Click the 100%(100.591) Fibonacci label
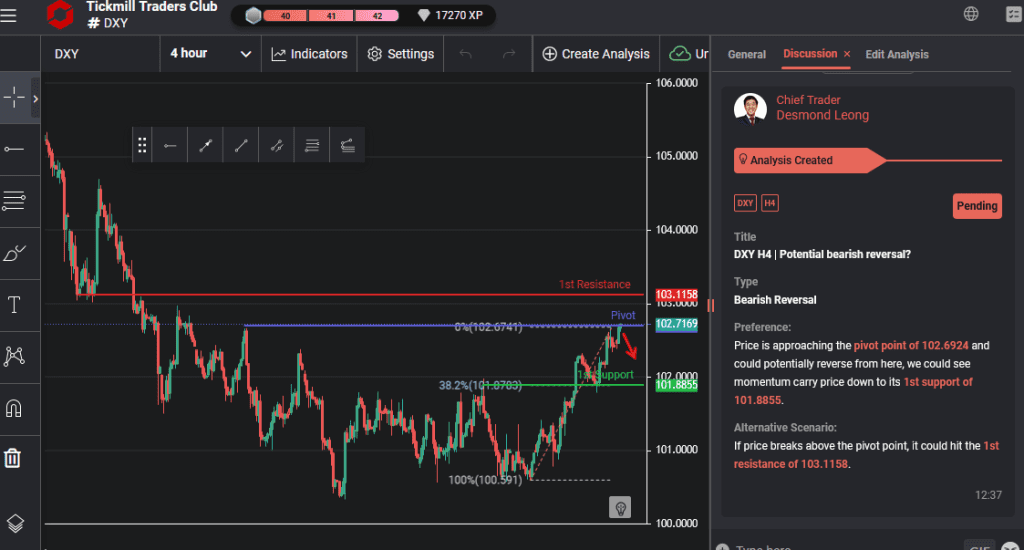The image size is (1024, 550). tap(485, 480)
